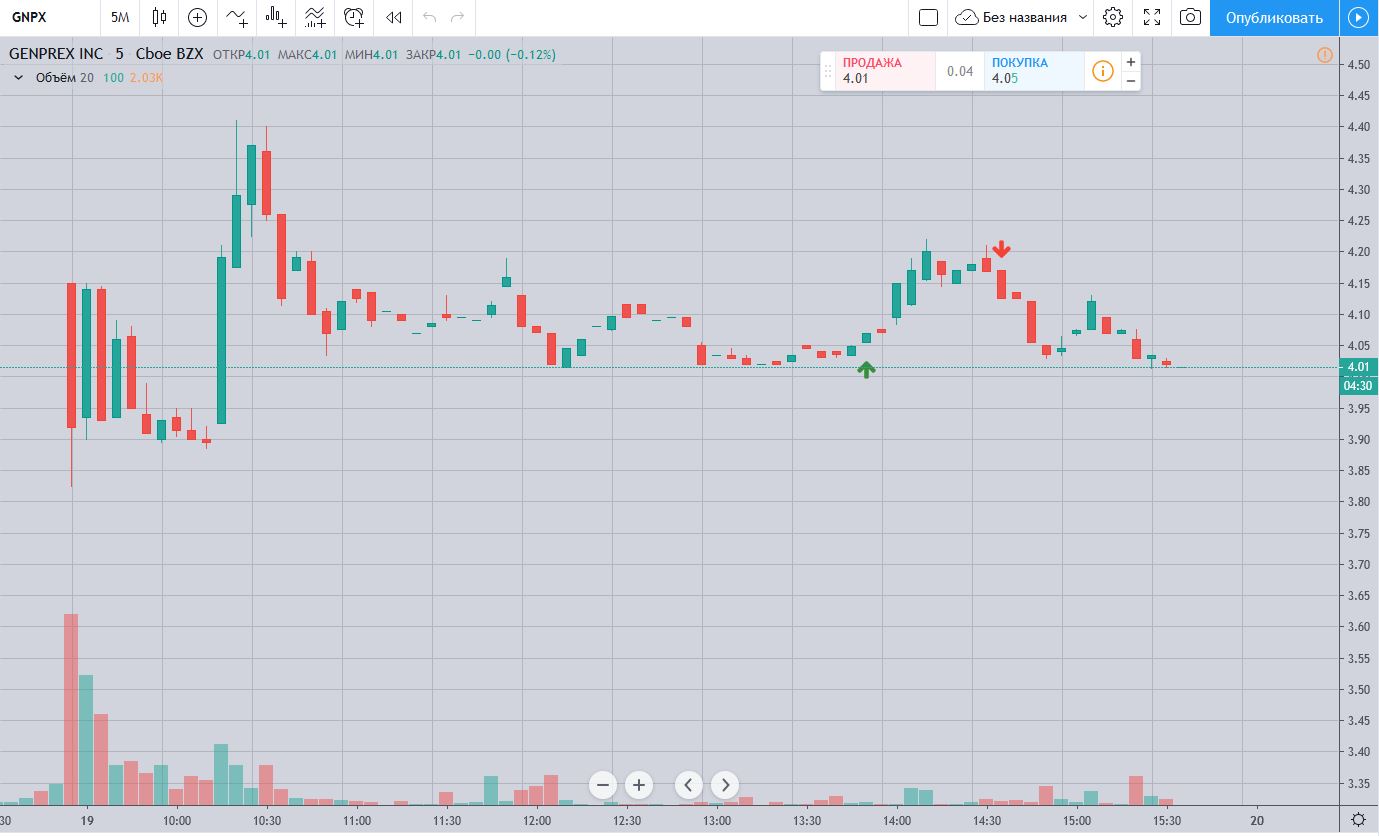1379x836 pixels.
Task: Click the compare or add symbol icon
Action: point(197,17)
